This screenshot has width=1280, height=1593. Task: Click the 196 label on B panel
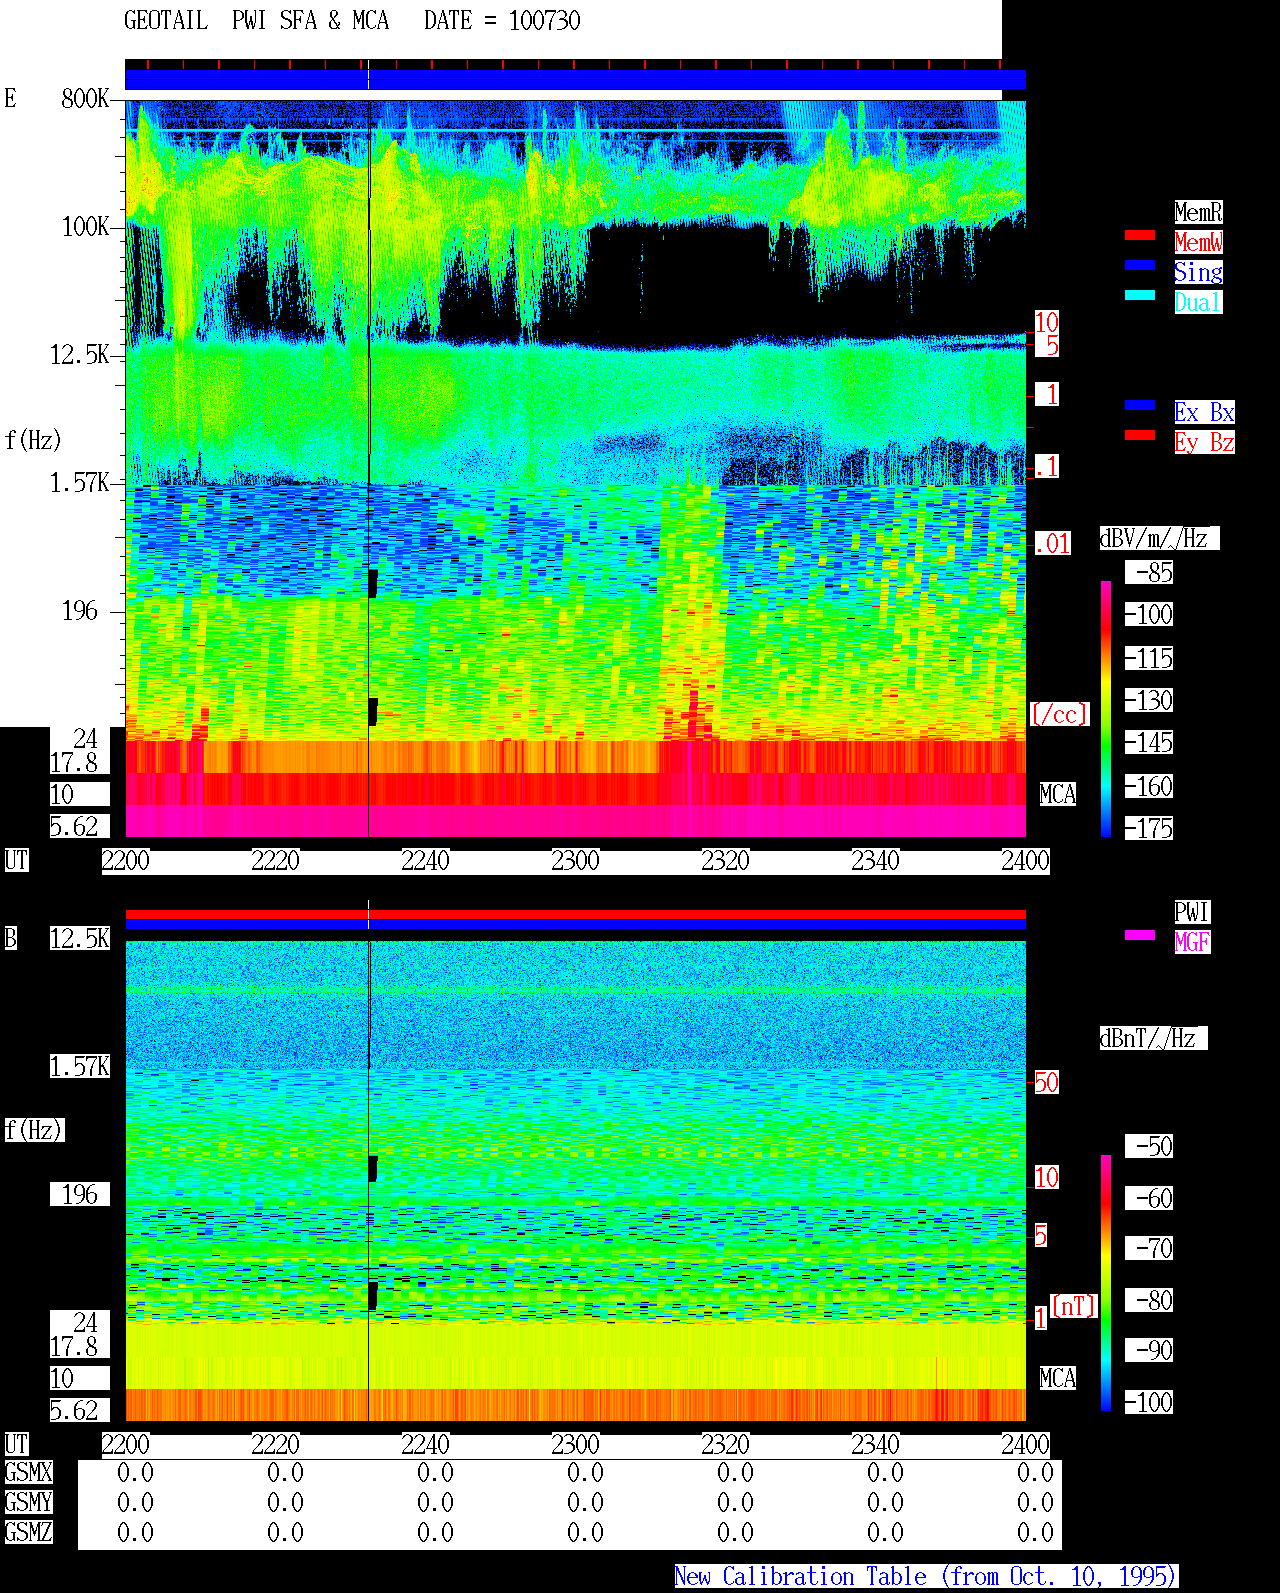point(80,1194)
